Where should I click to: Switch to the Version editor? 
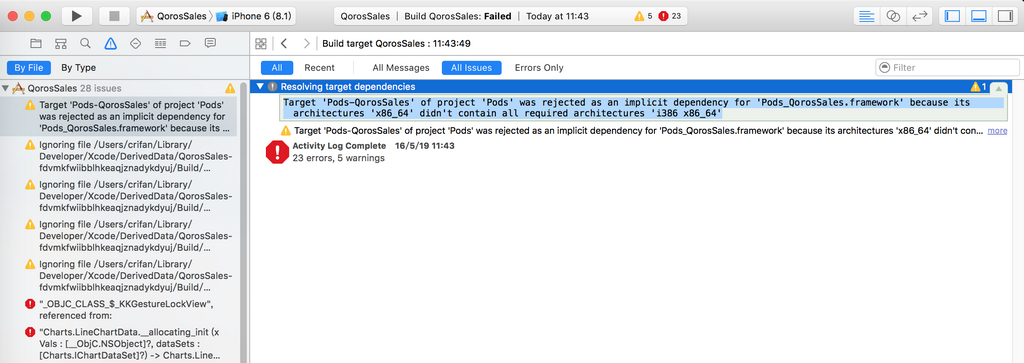click(919, 16)
